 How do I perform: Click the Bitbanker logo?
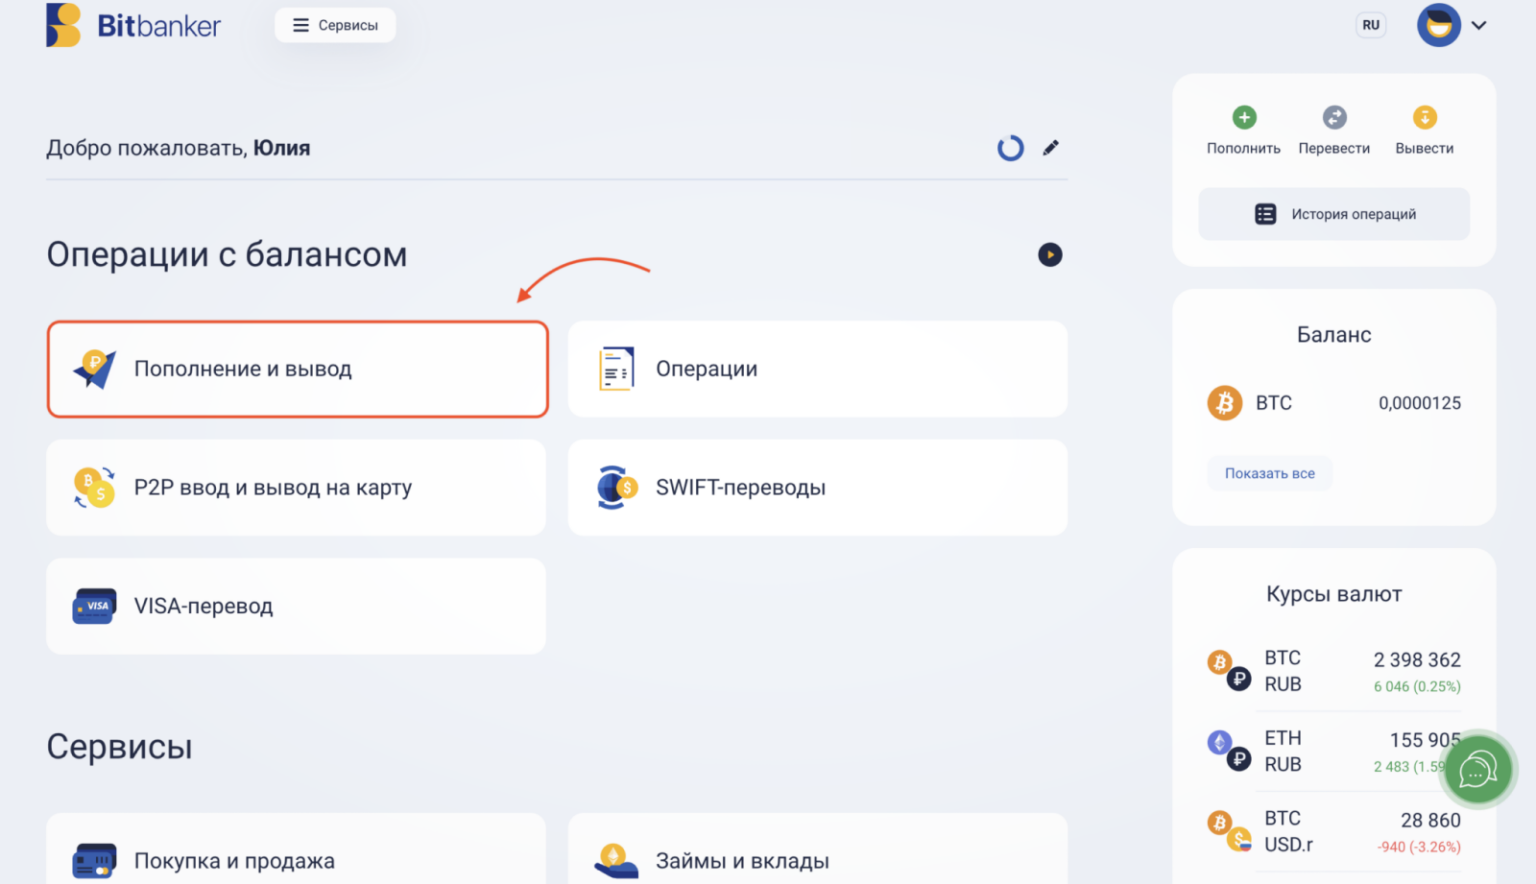click(x=133, y=25)
